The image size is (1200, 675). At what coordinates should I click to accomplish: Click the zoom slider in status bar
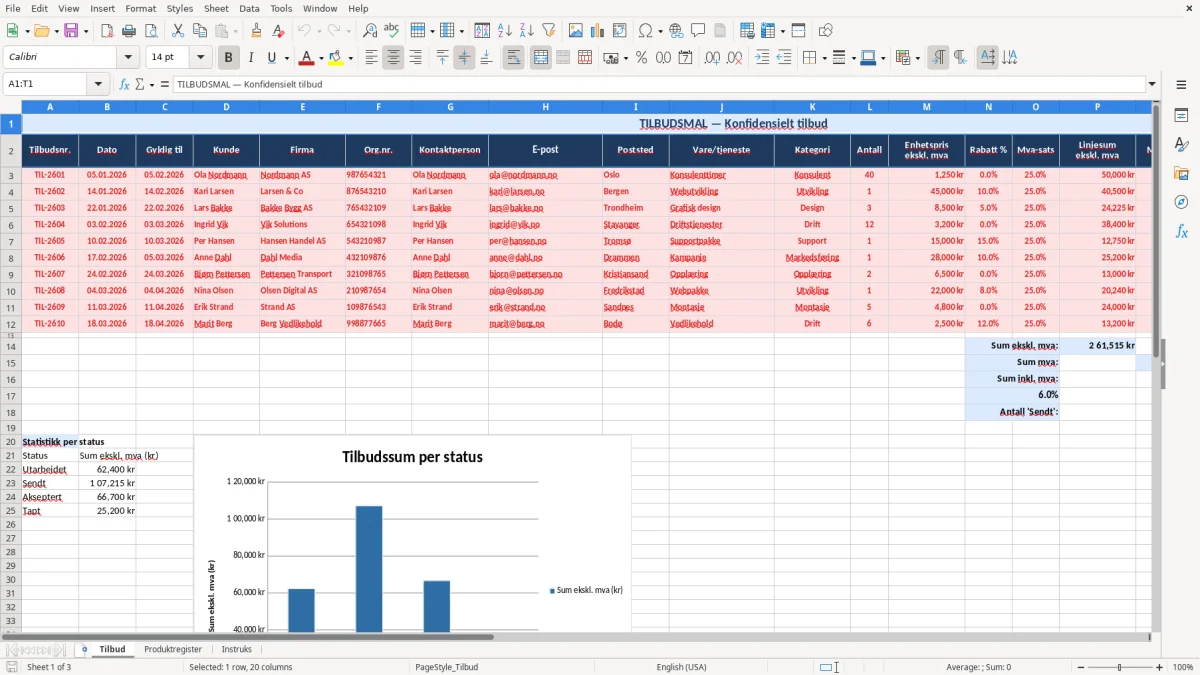pyautogui.click(x=1120, y=667)
